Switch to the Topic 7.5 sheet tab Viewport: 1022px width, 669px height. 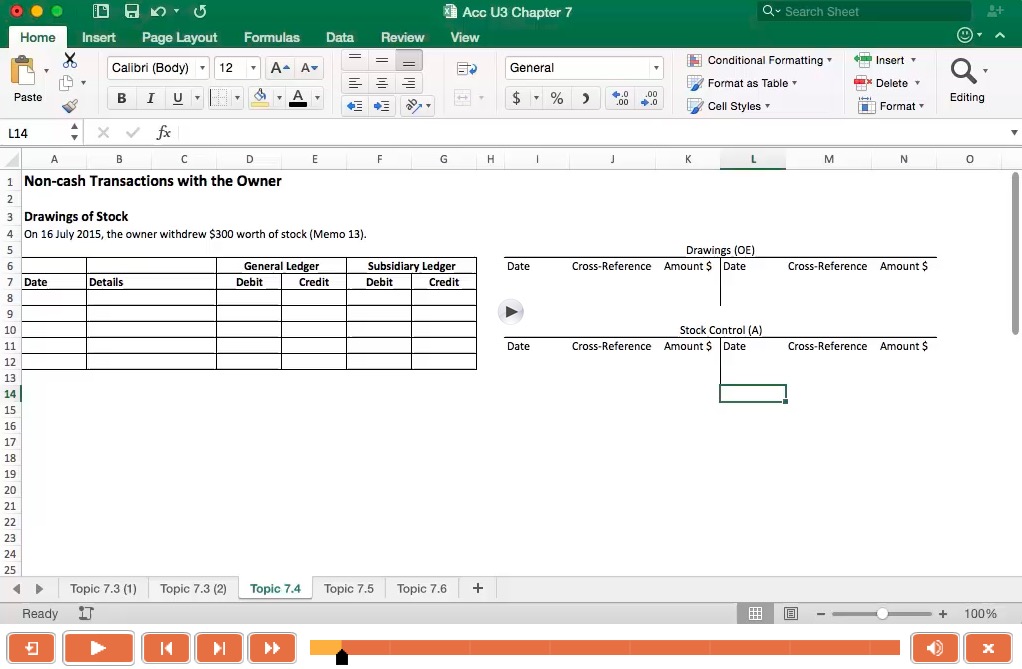click(x=348, y=589)
